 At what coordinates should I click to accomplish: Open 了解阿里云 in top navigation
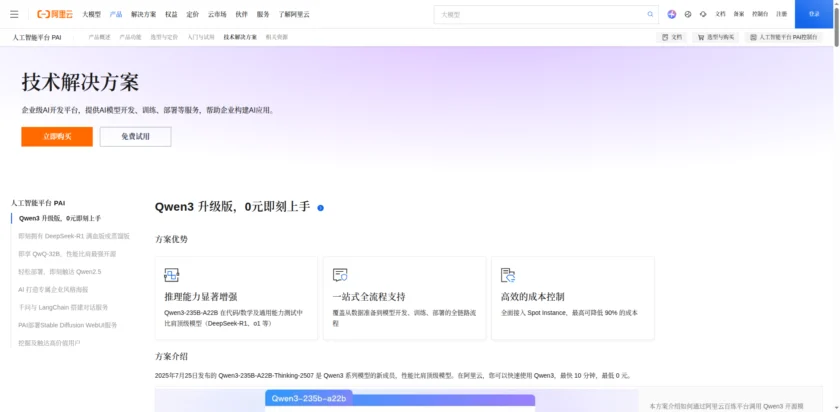tap(294, 14)
